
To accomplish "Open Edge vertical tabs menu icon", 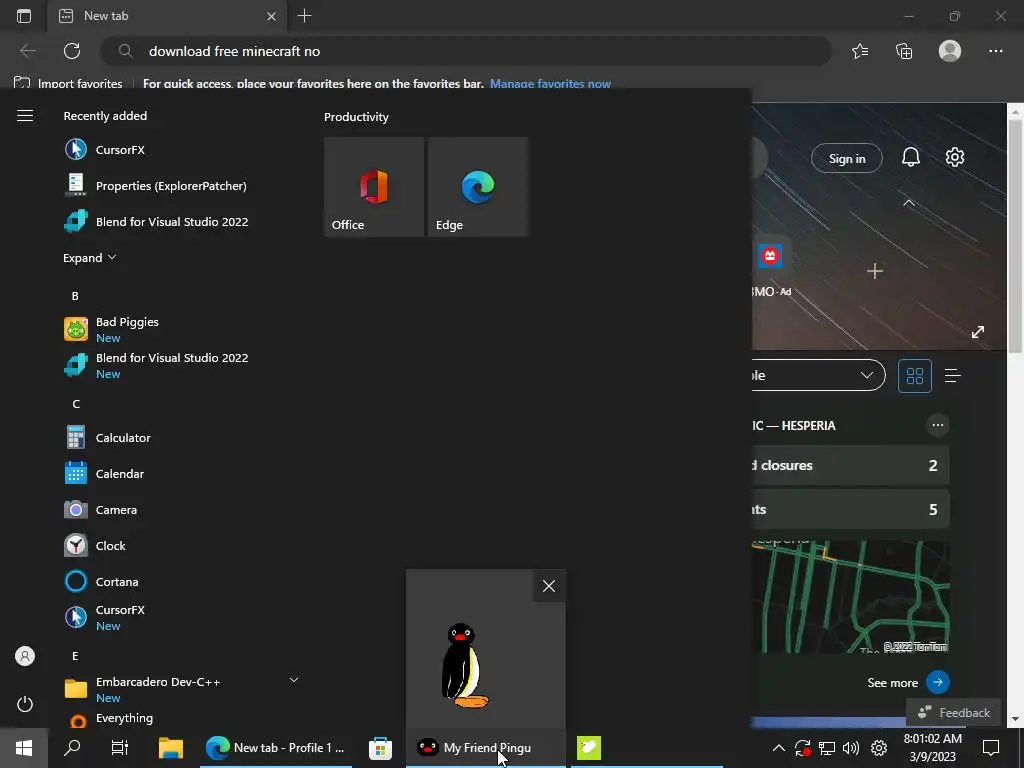I will tap(24, 16).
